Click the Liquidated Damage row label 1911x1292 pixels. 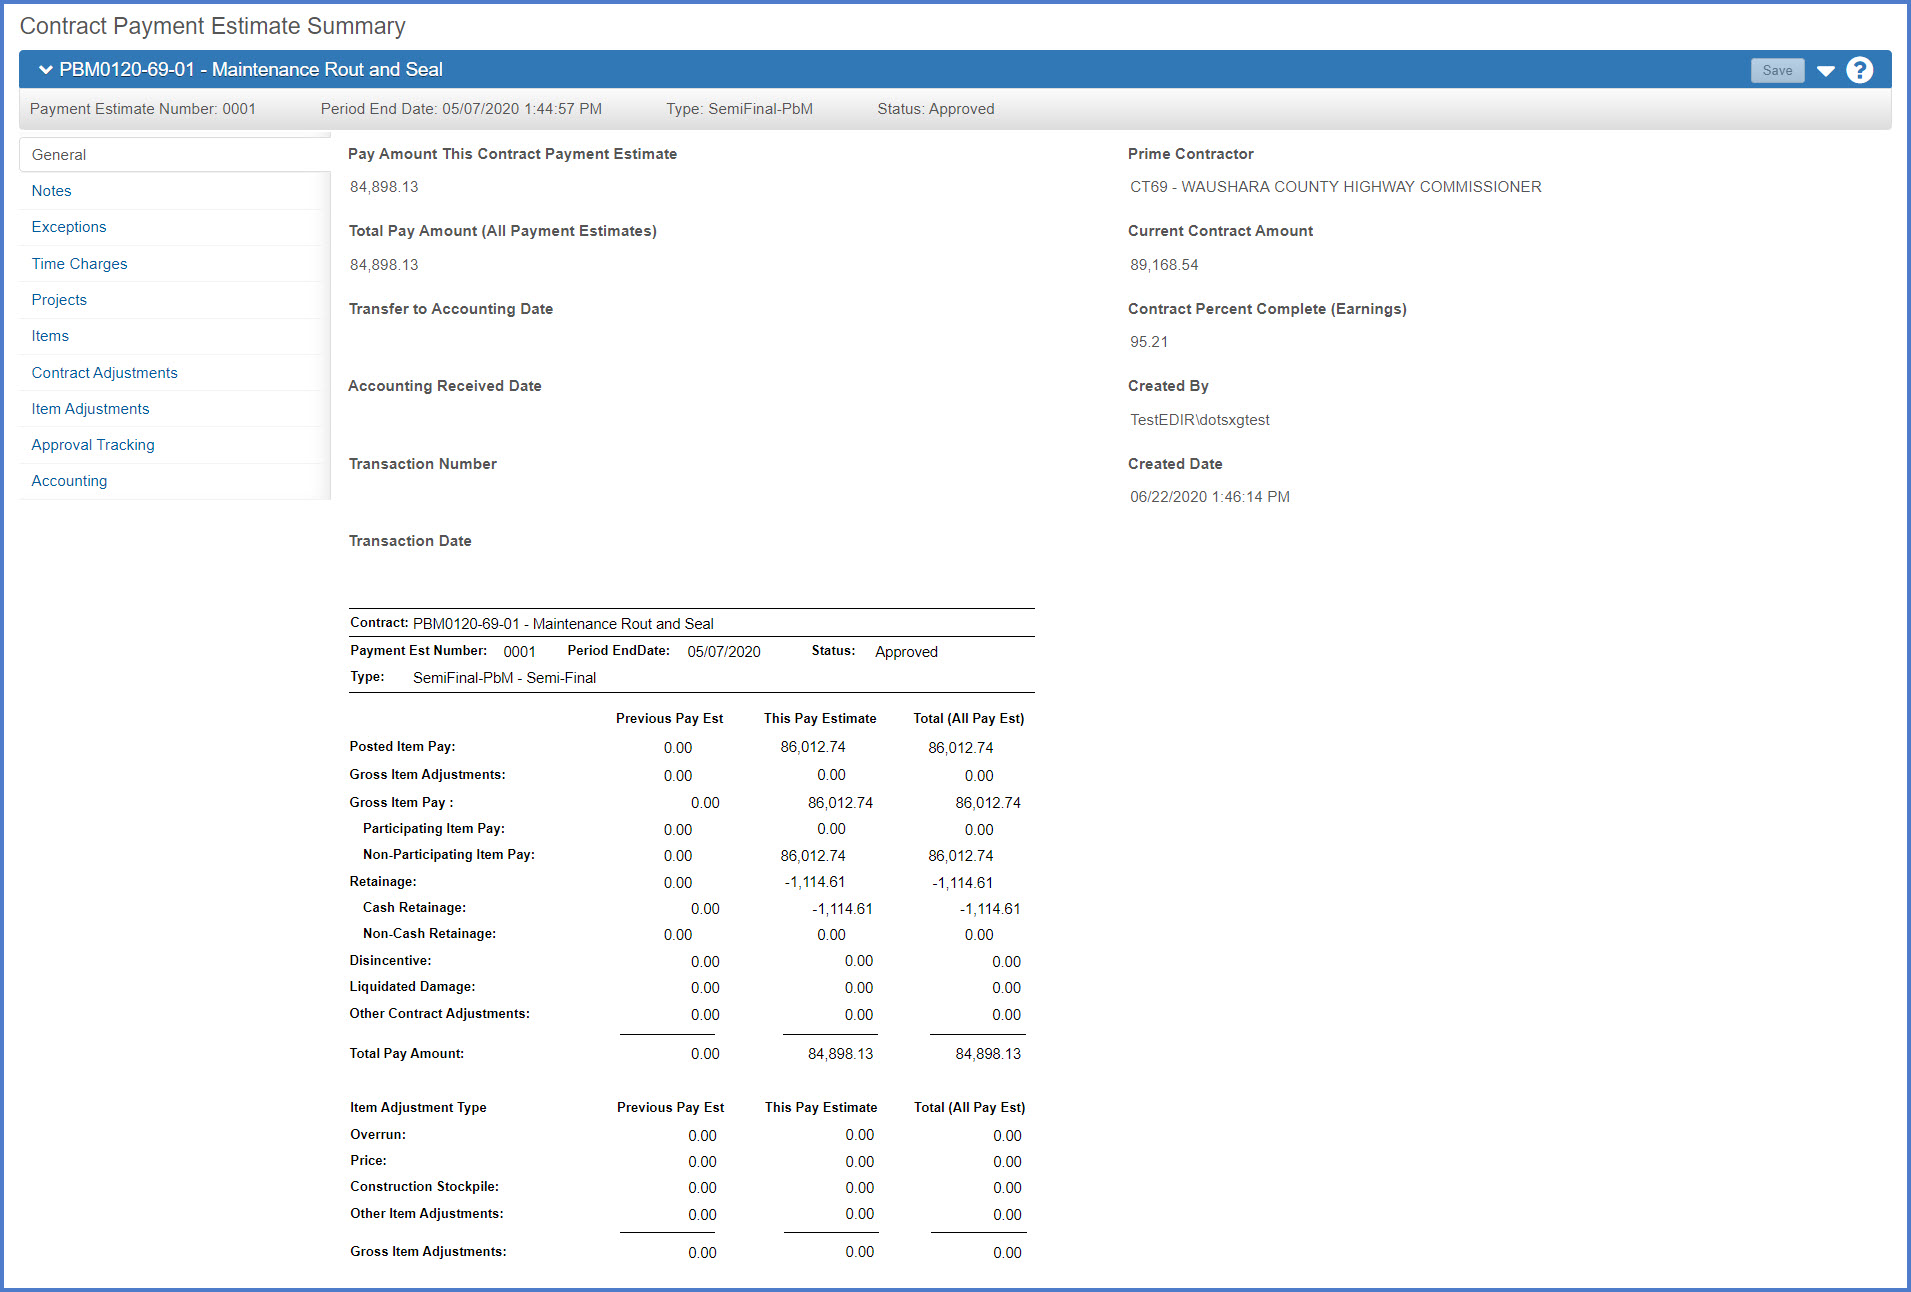click(x=412, y=987)
